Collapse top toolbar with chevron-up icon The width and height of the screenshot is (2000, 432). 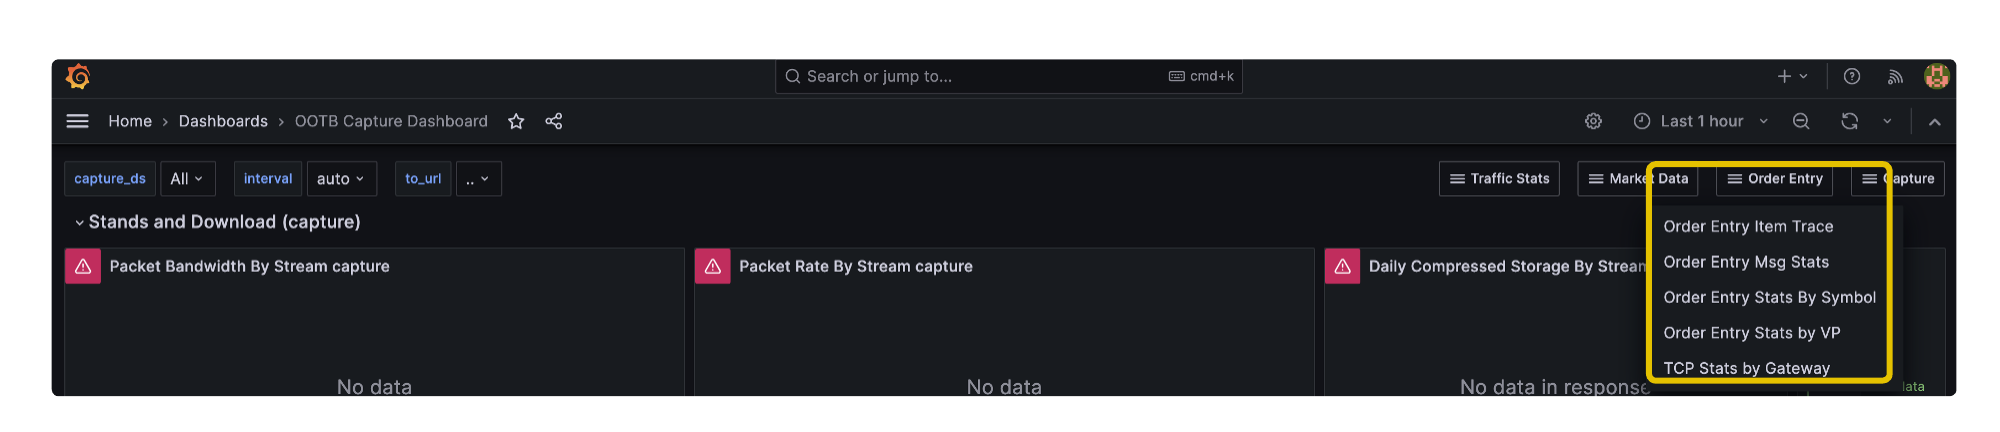(1935, 122)
